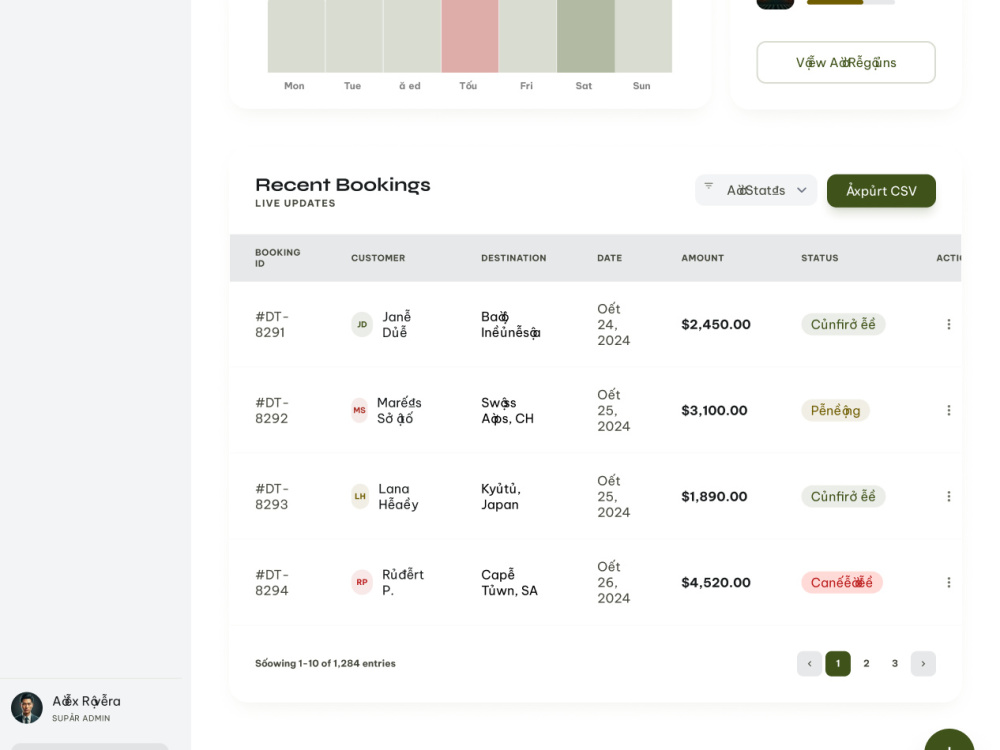This screenshot has height=750, width=1000.
Task: Open the status filter dropdown
Action: click(x=756, y=190)
